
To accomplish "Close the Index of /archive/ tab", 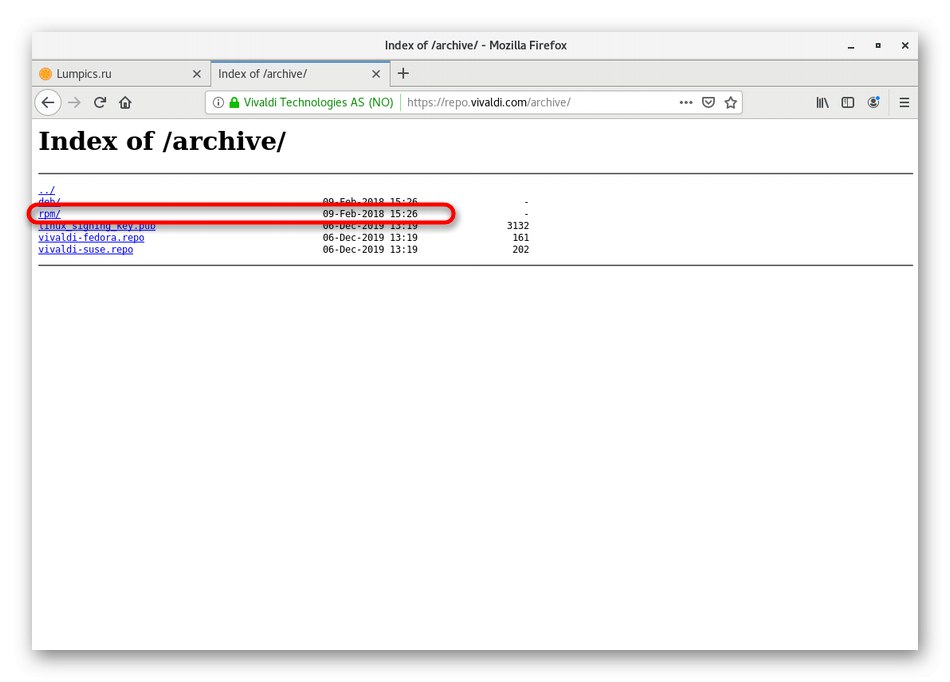I will (x=376, y=74).
